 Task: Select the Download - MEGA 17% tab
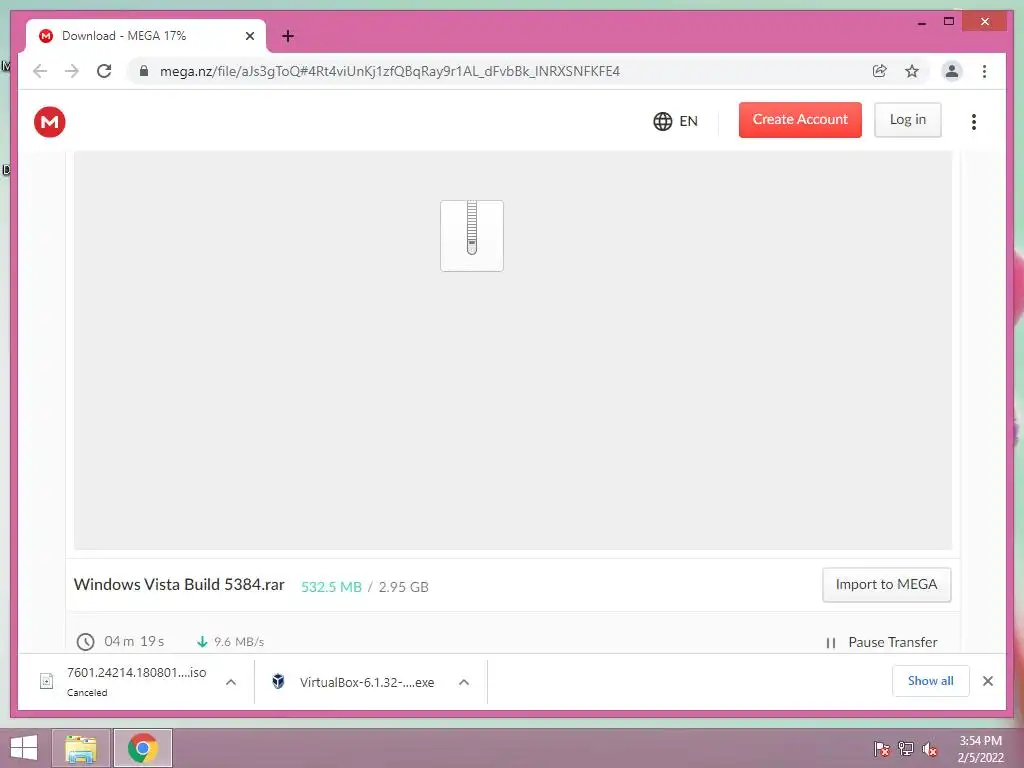[146, 36]
